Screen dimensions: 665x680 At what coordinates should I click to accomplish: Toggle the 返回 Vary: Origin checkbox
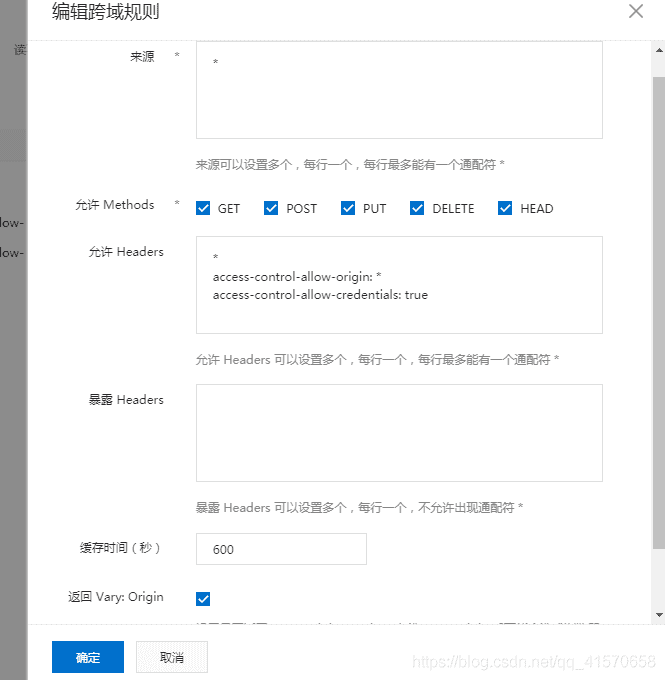click(x=203, y=599)
